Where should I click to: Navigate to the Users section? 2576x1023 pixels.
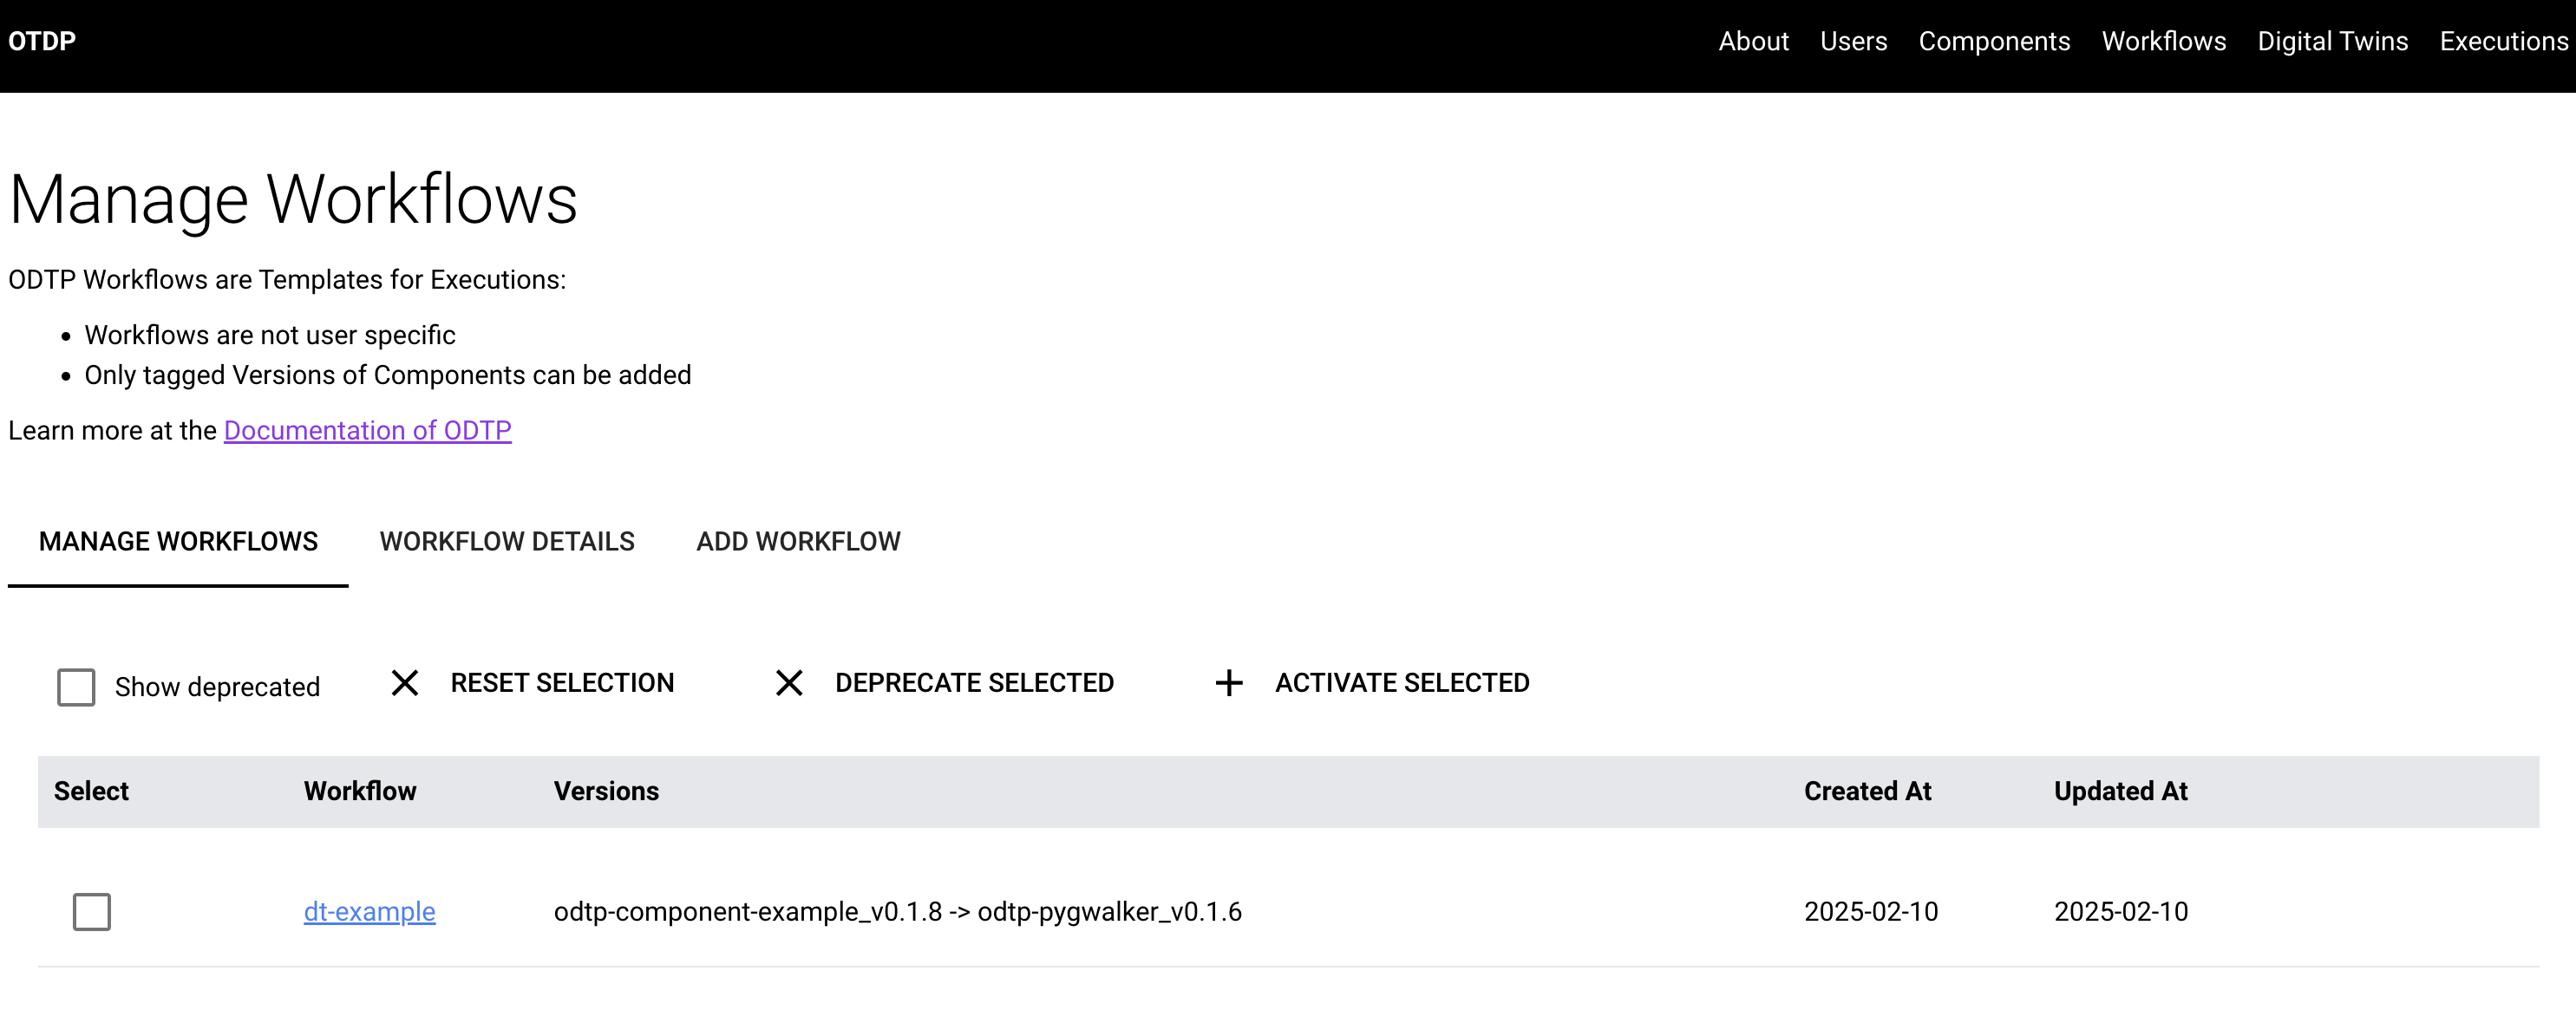coord(1852,42)
